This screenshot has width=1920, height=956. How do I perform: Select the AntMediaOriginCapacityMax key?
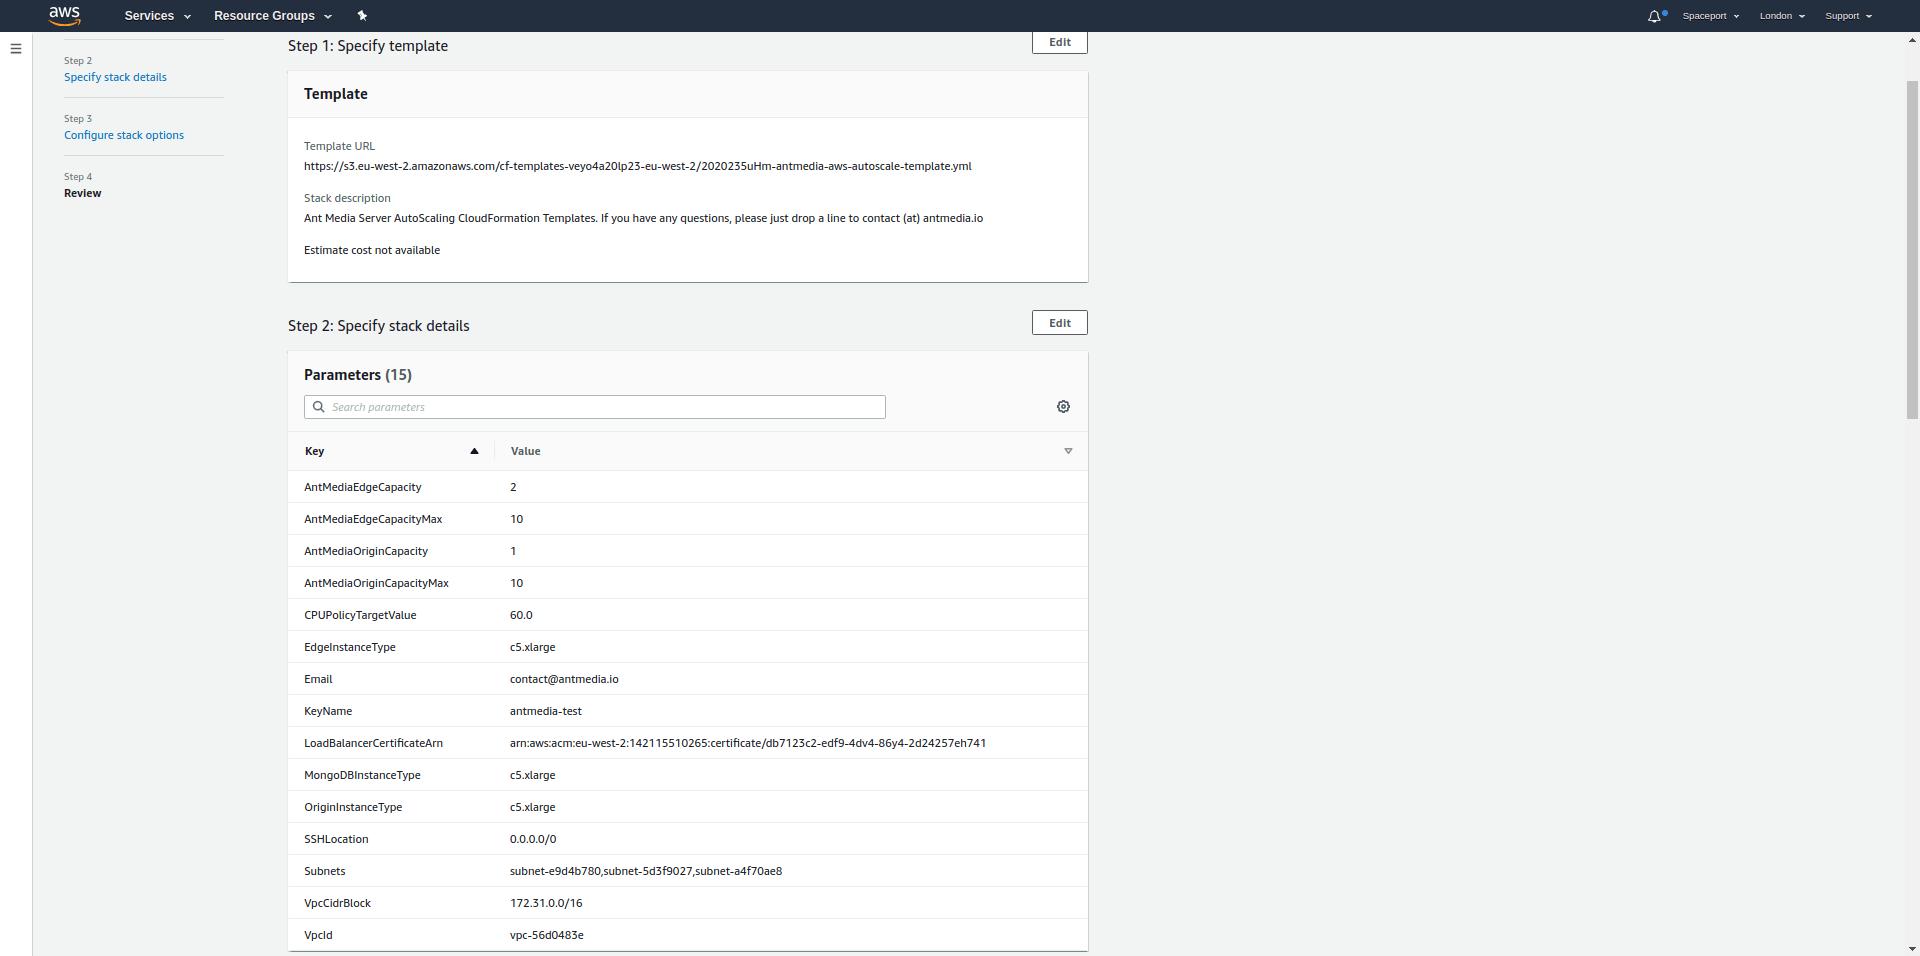[x=376, y=583]
